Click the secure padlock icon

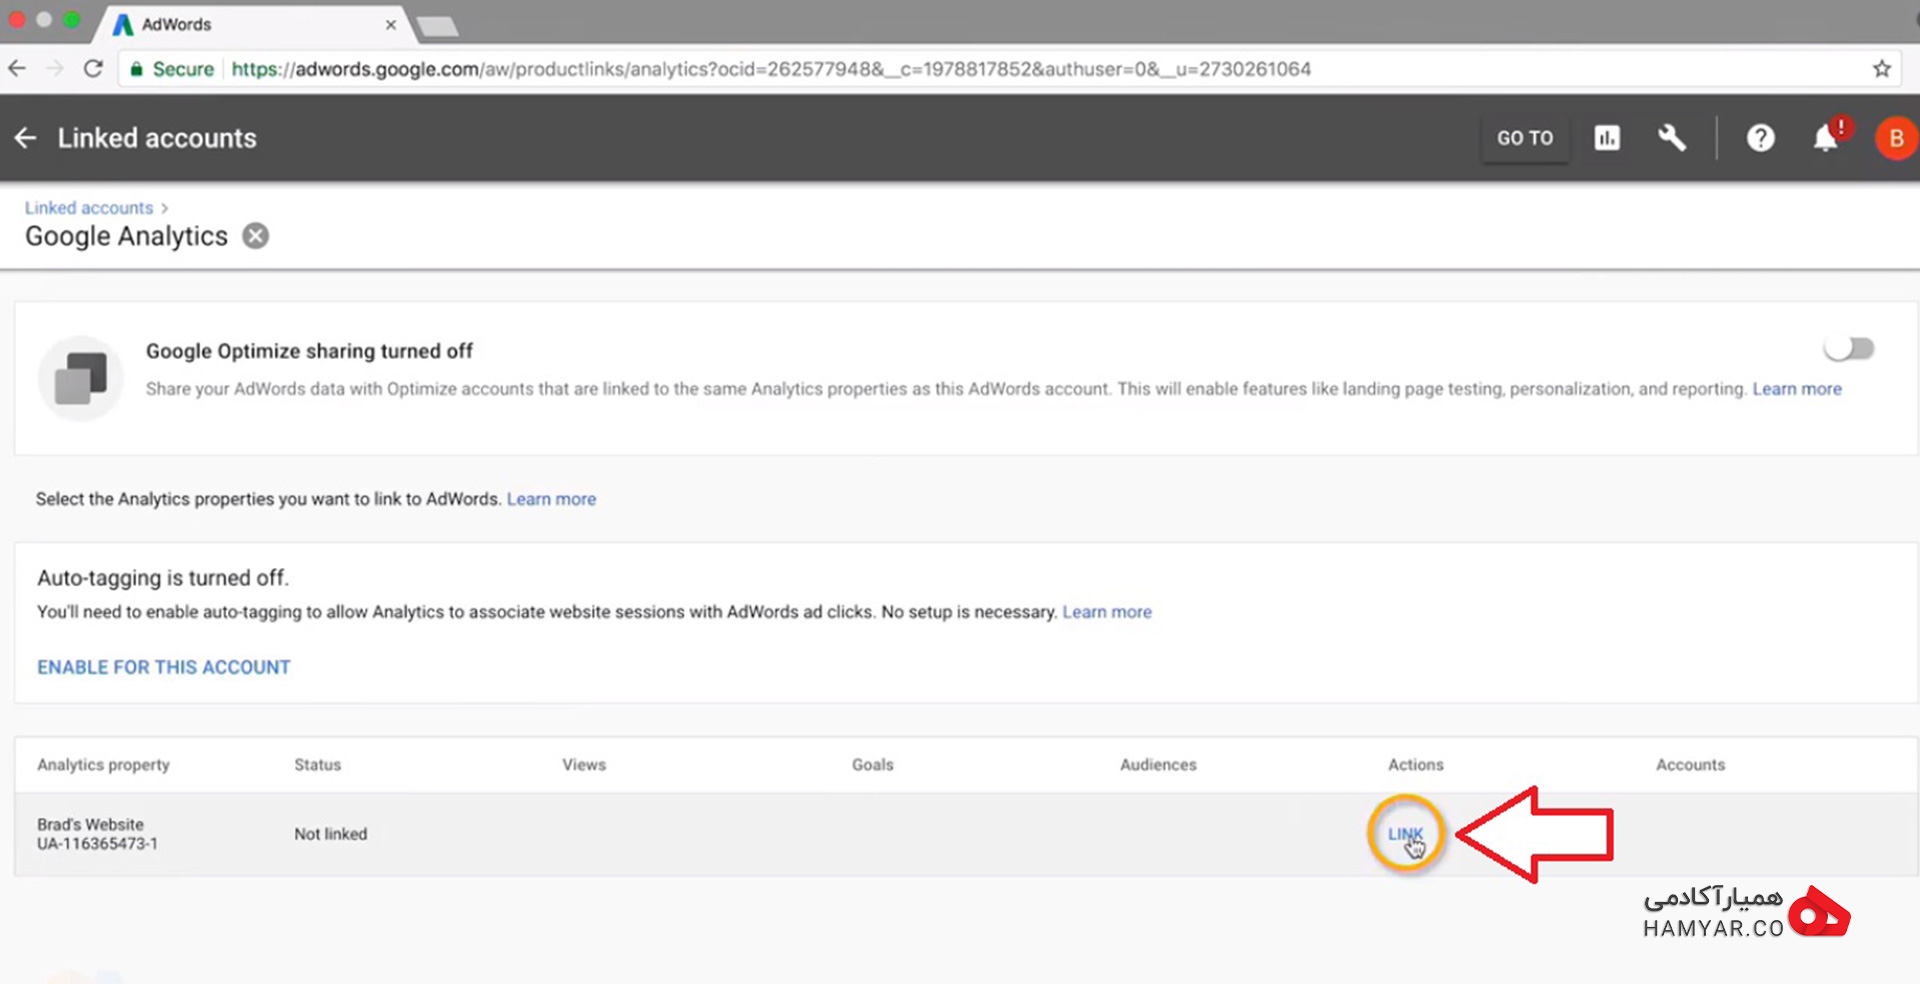pos(136,69)
